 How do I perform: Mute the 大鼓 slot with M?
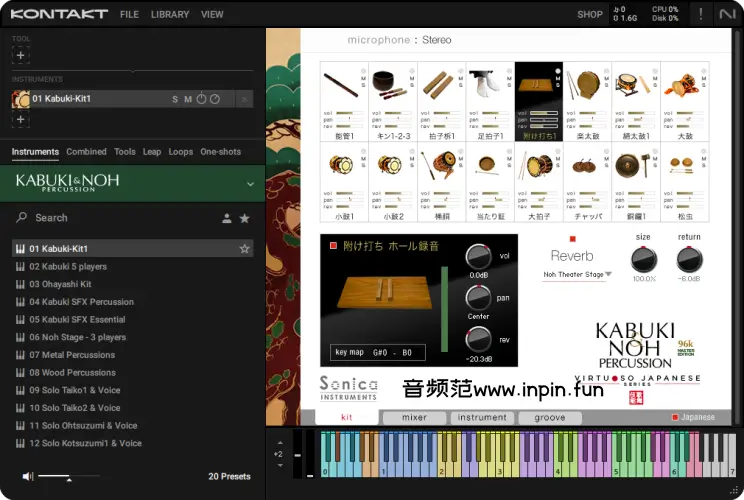(704, 78)
